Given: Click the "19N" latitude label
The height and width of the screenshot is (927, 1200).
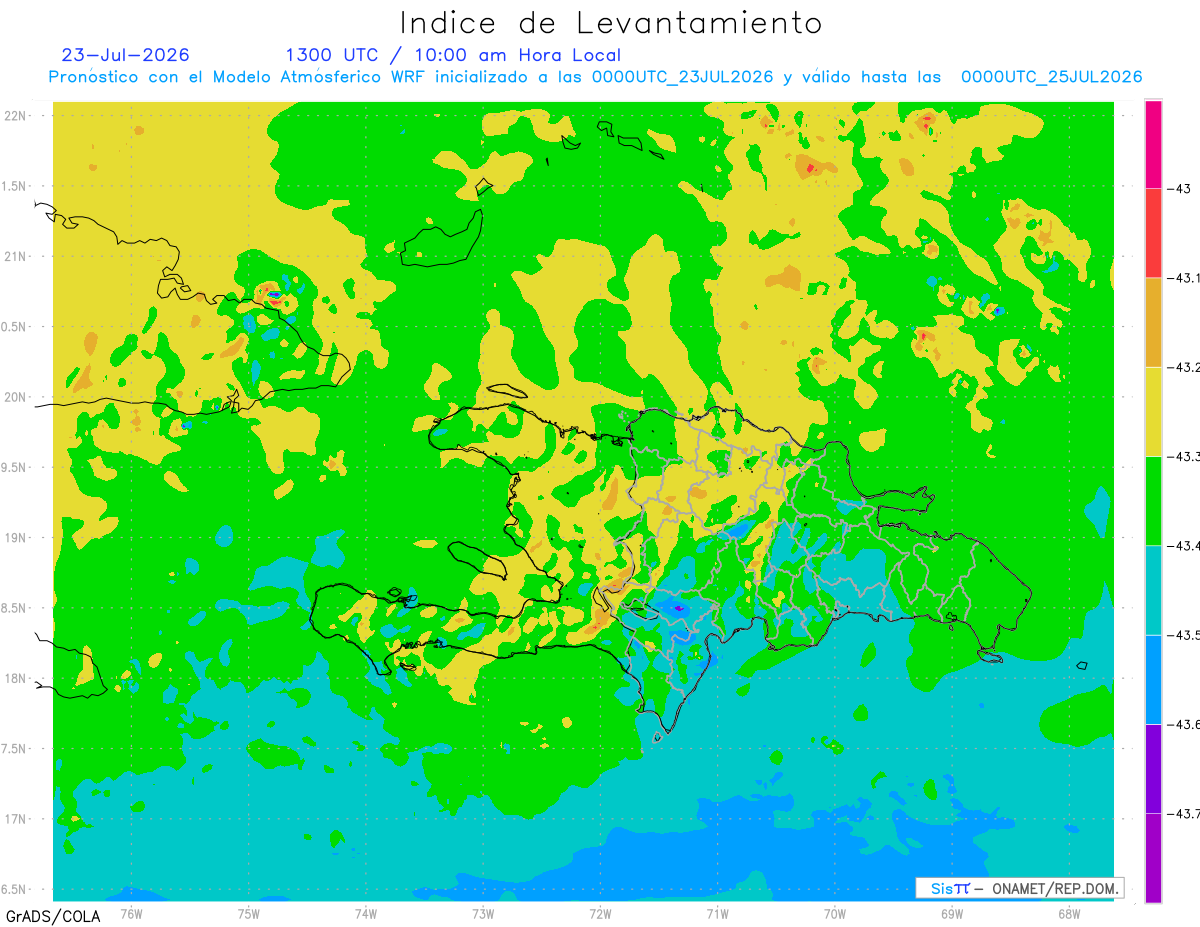Looking at the screenshot, I should click(x=16, y=537).
